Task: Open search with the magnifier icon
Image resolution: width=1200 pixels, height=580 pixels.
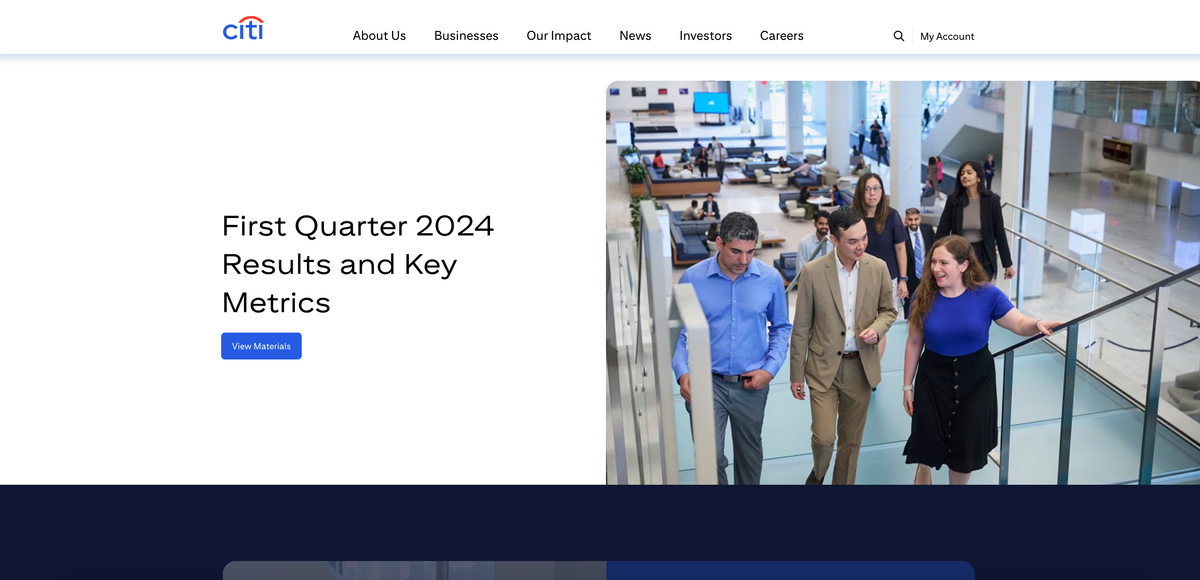Action: (898, 36)
